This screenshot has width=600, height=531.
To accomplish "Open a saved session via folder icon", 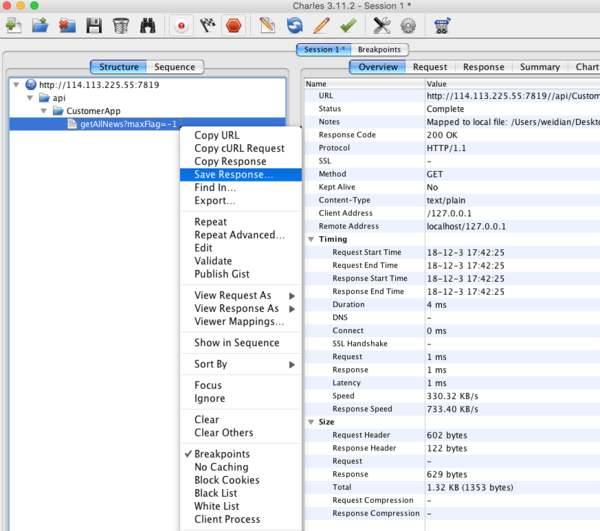I will click(x=40, y=26).
